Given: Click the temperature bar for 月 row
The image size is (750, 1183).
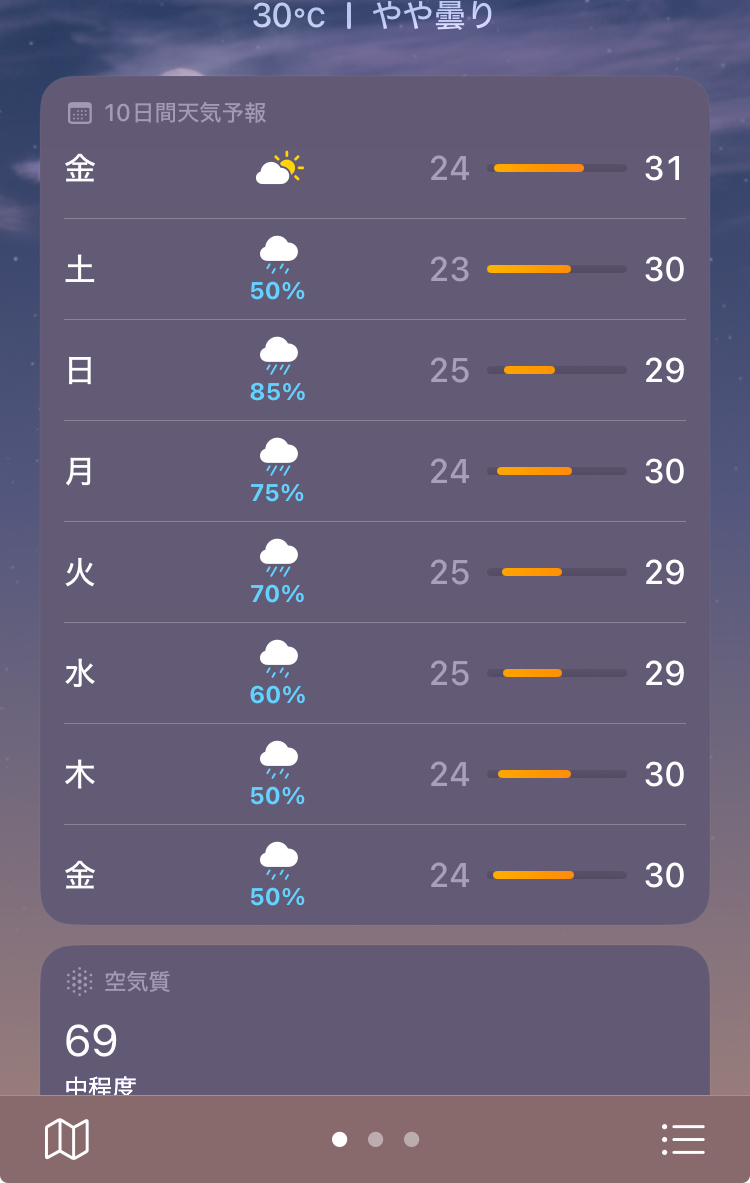Looking at the screenshot, I should 557,472.
